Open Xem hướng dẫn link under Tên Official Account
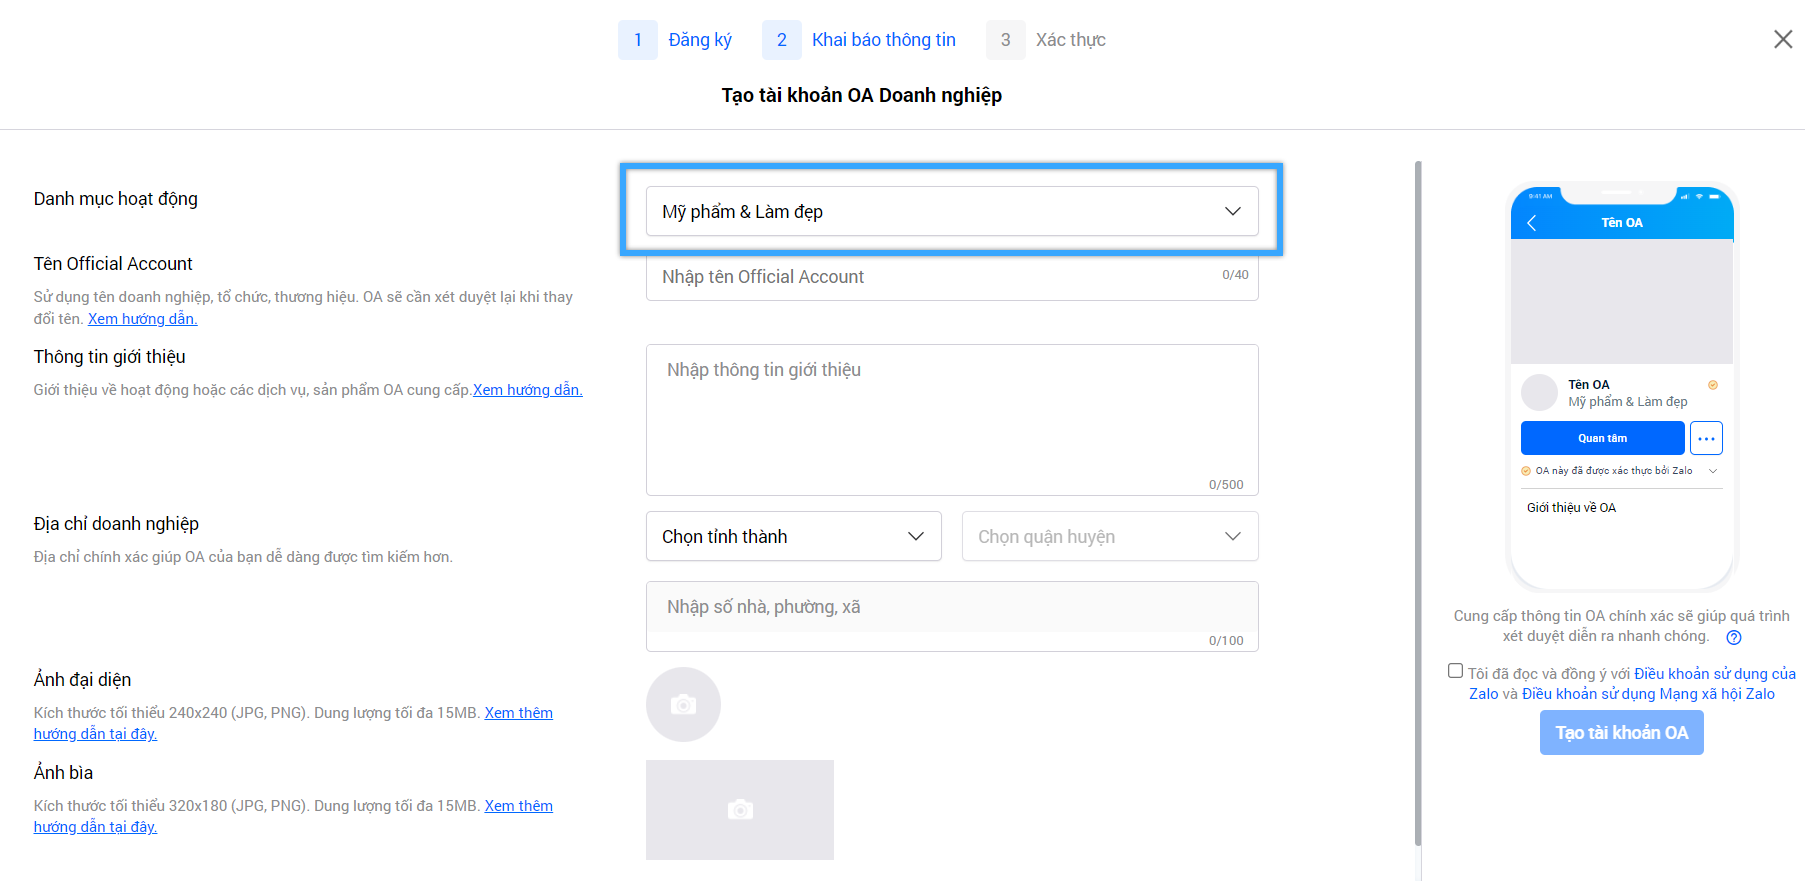This screenshot has height=881, width=1805. (x=142, y=319)
